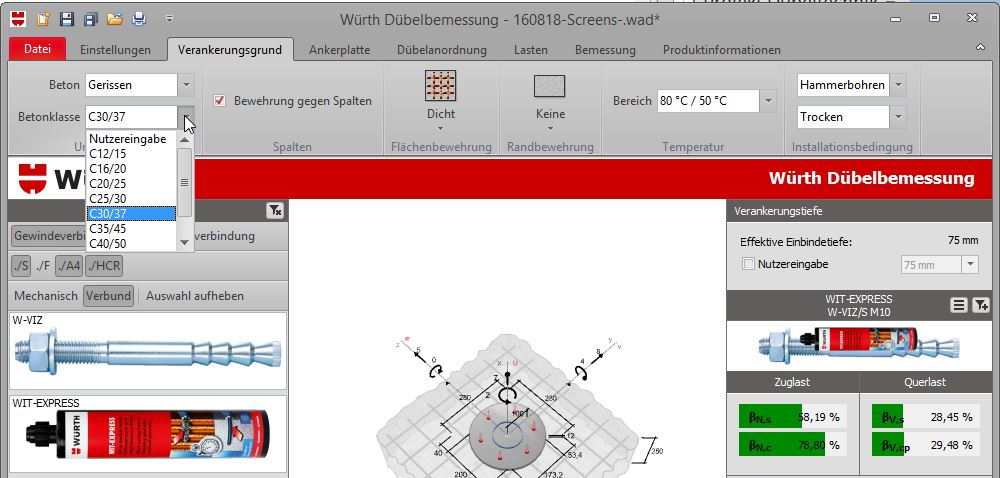
Task: Click the Dicht Flächenbewehrung mesh icon
Action: click(x=441, y=86)
